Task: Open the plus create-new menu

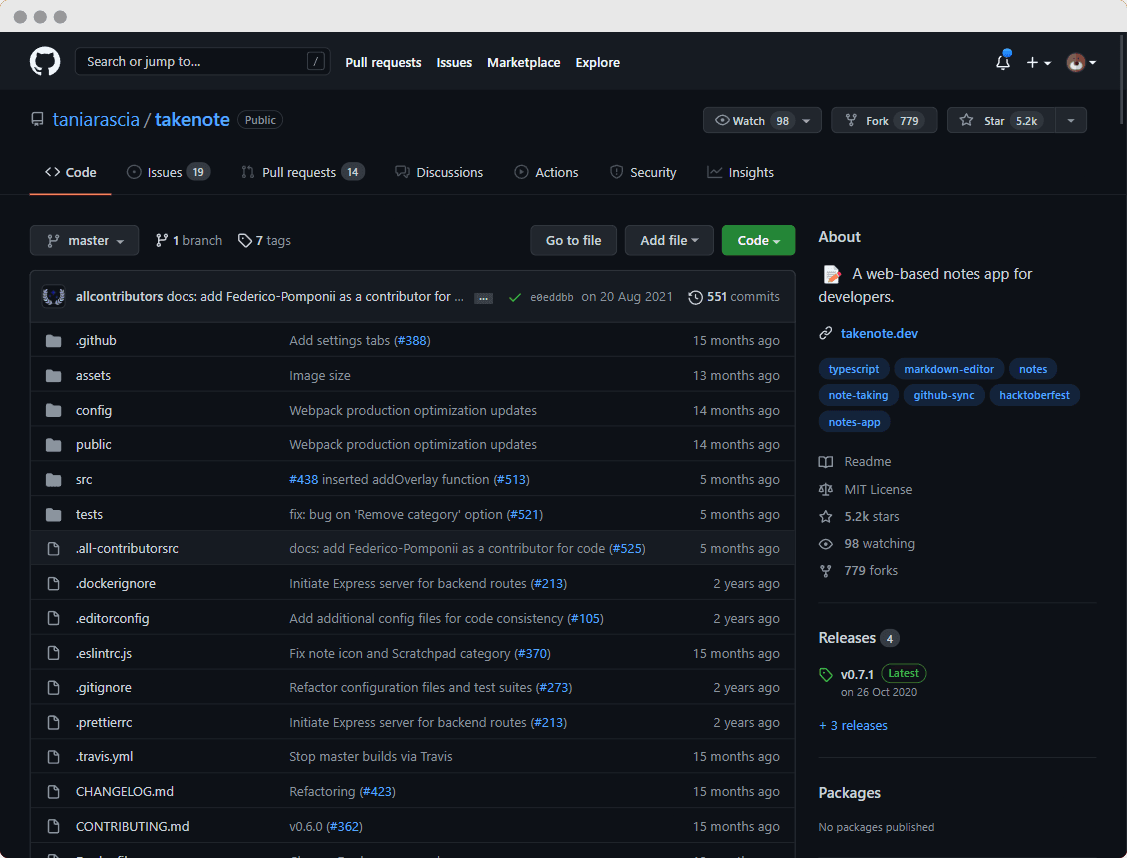Action: pyautogui.click(x=1039, y=63)
